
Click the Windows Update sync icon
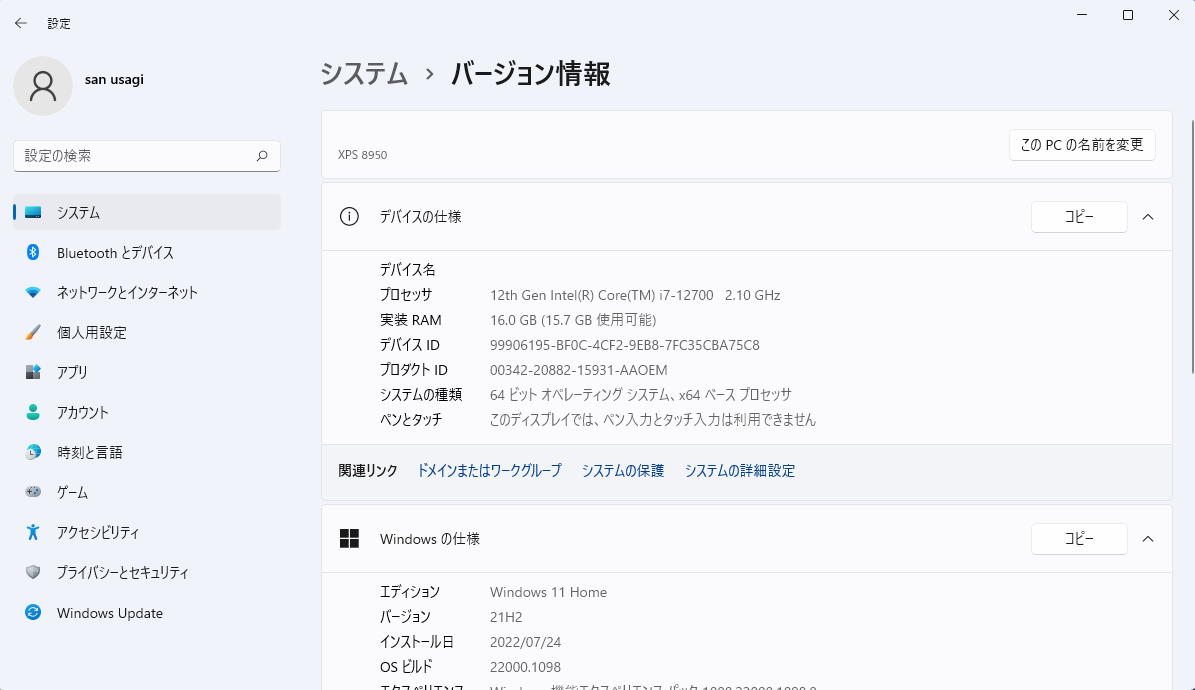pos(33,612)
